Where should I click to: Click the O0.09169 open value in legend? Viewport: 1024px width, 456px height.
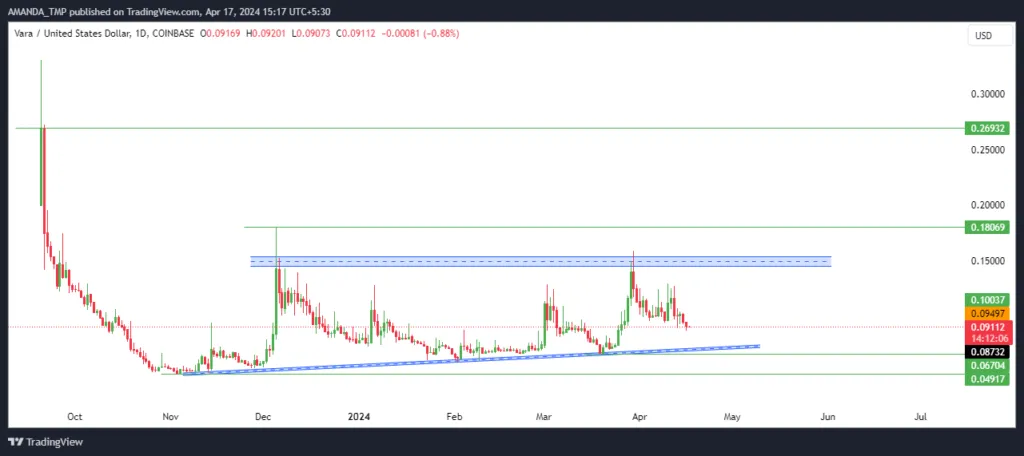[221, 33]
